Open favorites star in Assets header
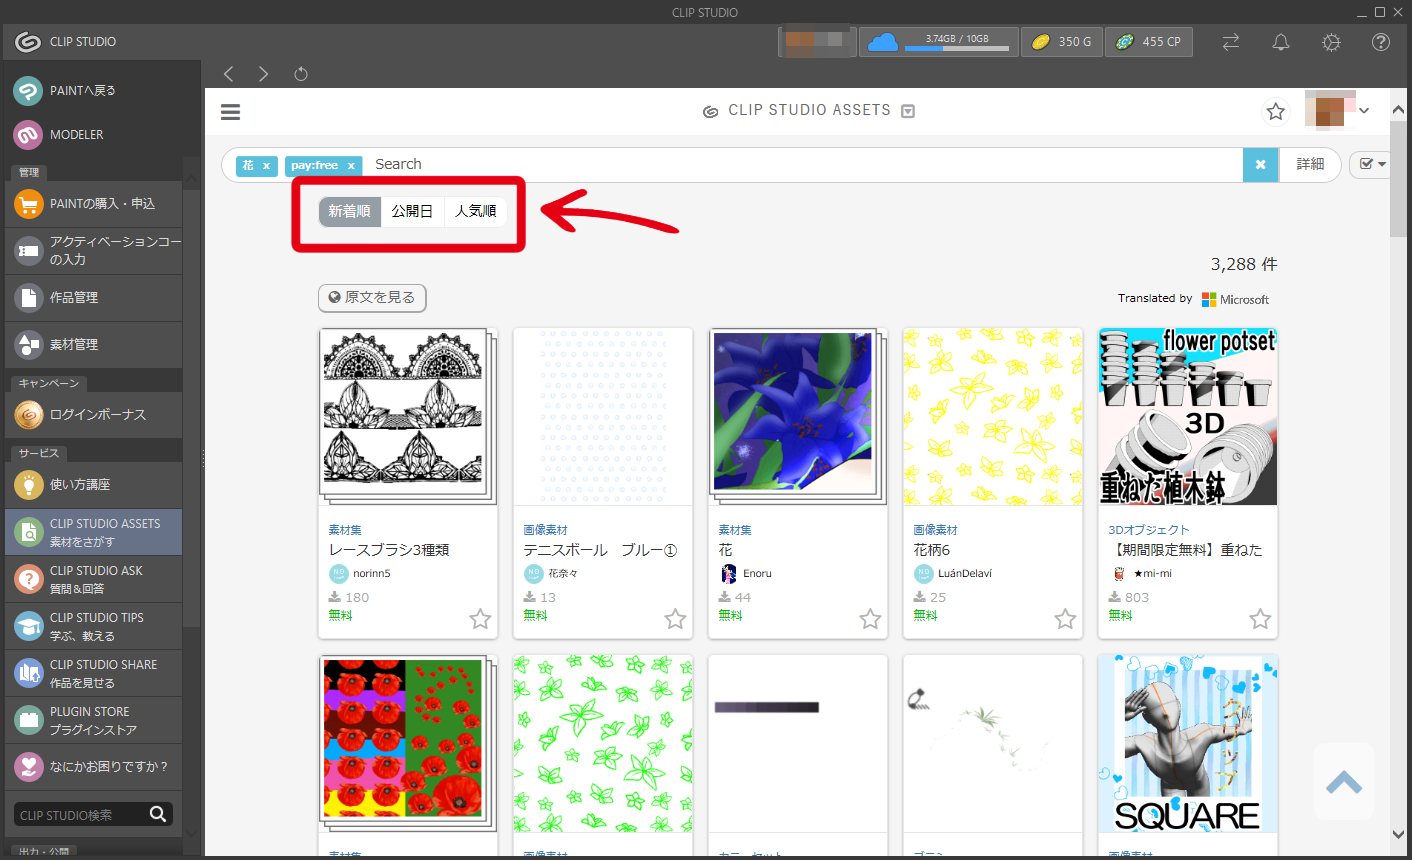Image resolution: width=1412 pixels, height=860 pixels. click(x=1275, y=112)
